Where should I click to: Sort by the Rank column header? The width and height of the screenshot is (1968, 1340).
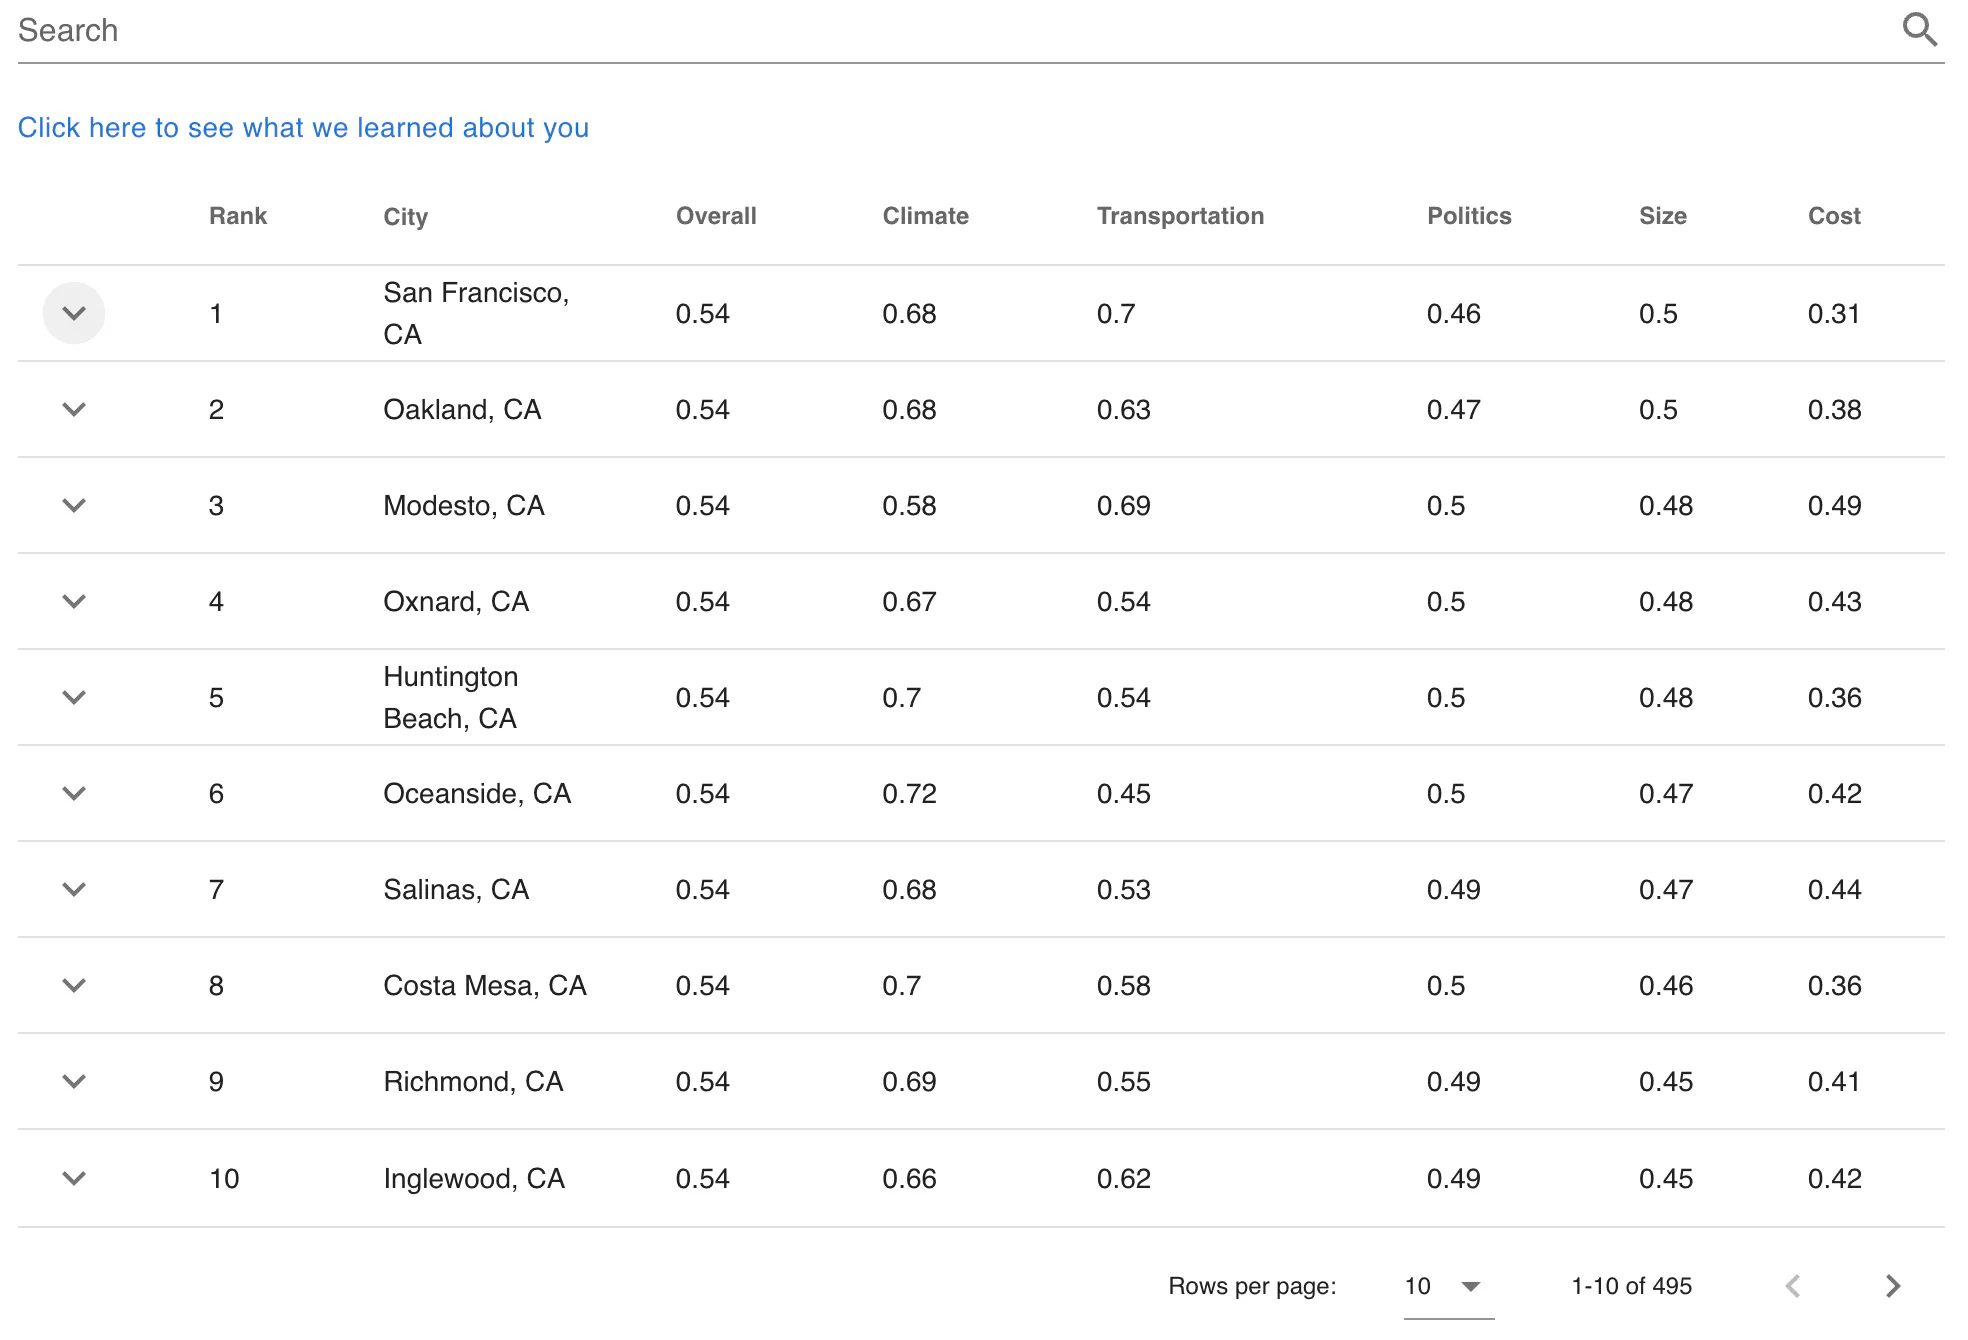point(238,216)
